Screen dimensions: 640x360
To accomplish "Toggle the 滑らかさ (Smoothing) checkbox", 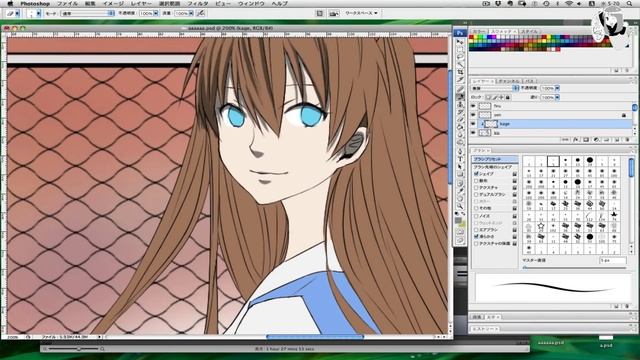I will (x=476, y=236).
